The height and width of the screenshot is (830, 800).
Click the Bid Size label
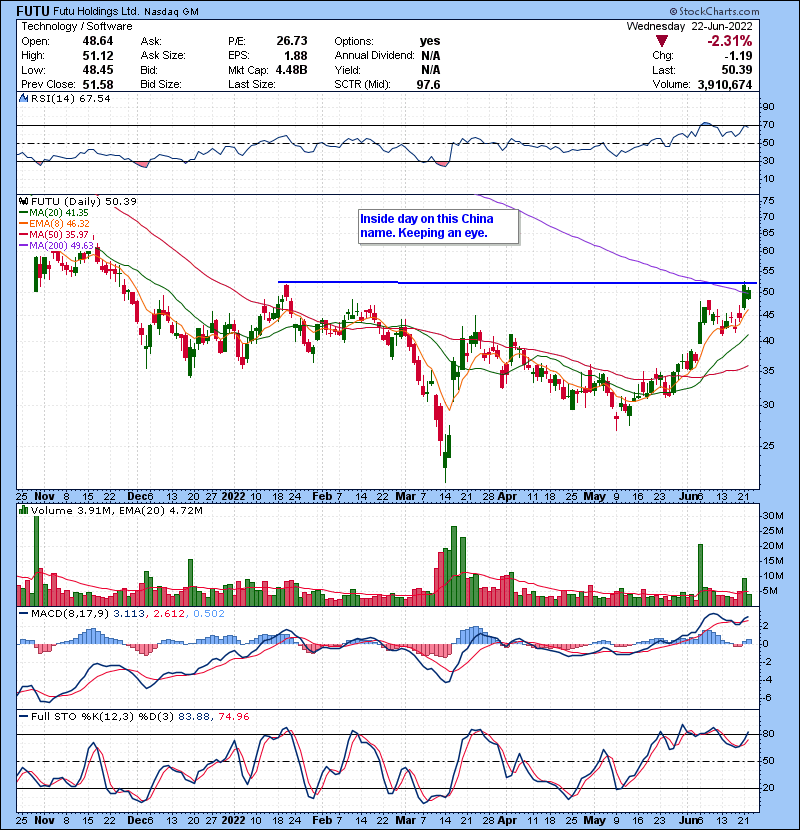click(161, 84)
